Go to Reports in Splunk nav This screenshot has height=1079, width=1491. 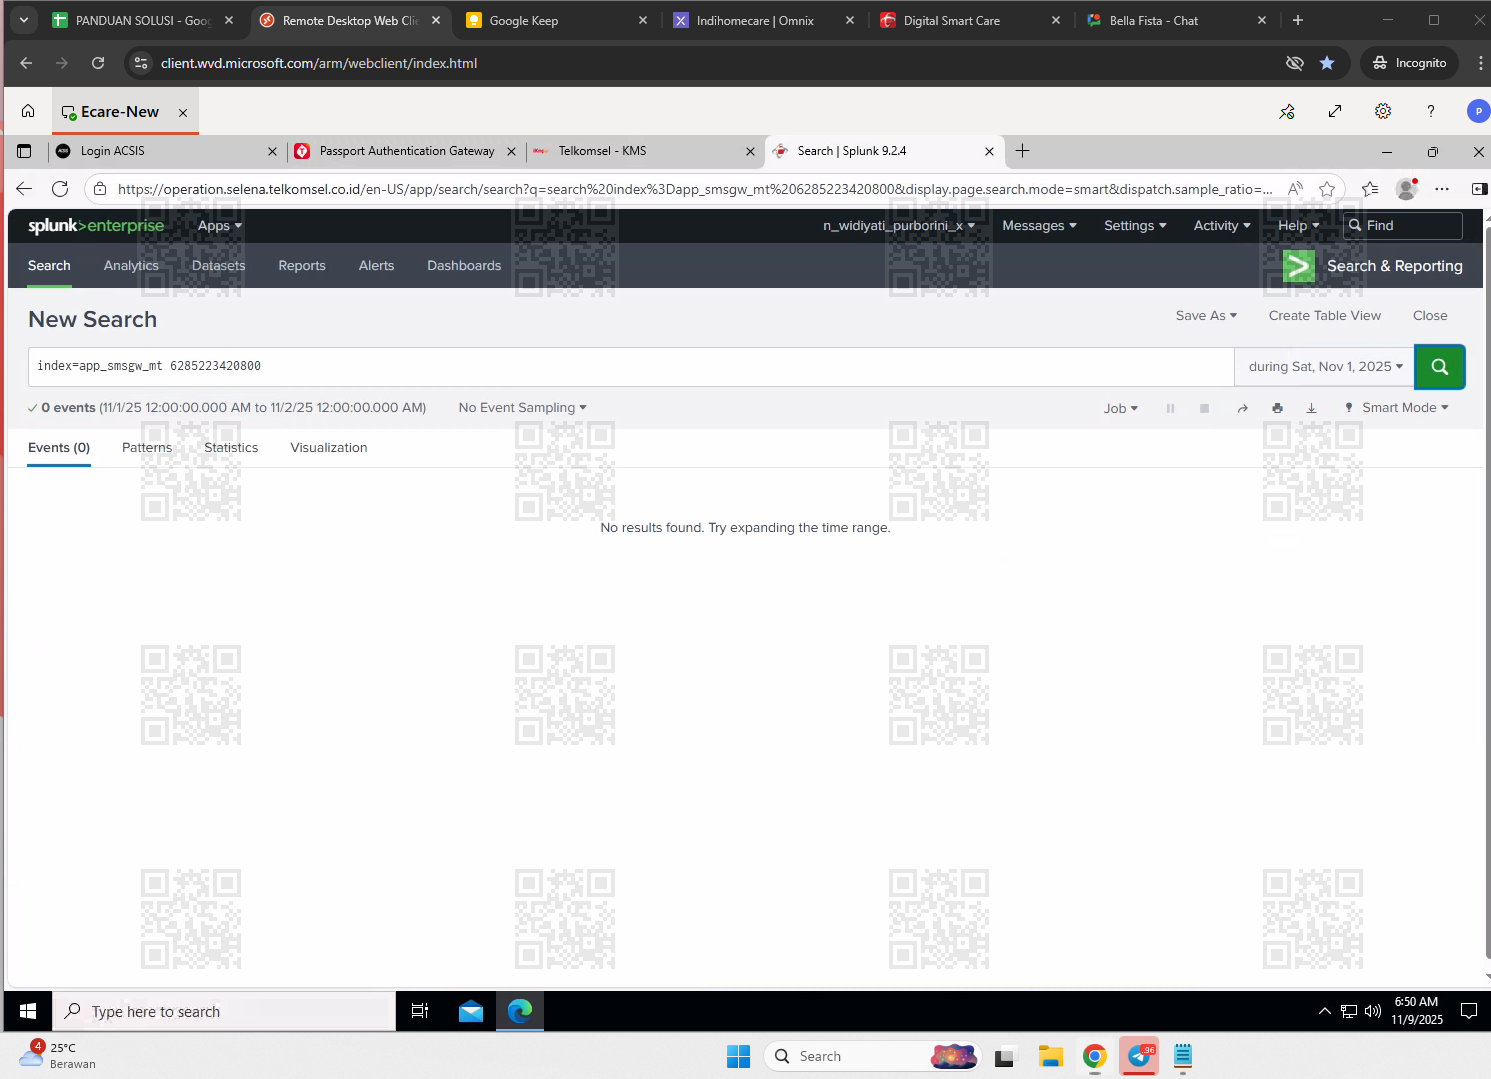coord(302,266)
